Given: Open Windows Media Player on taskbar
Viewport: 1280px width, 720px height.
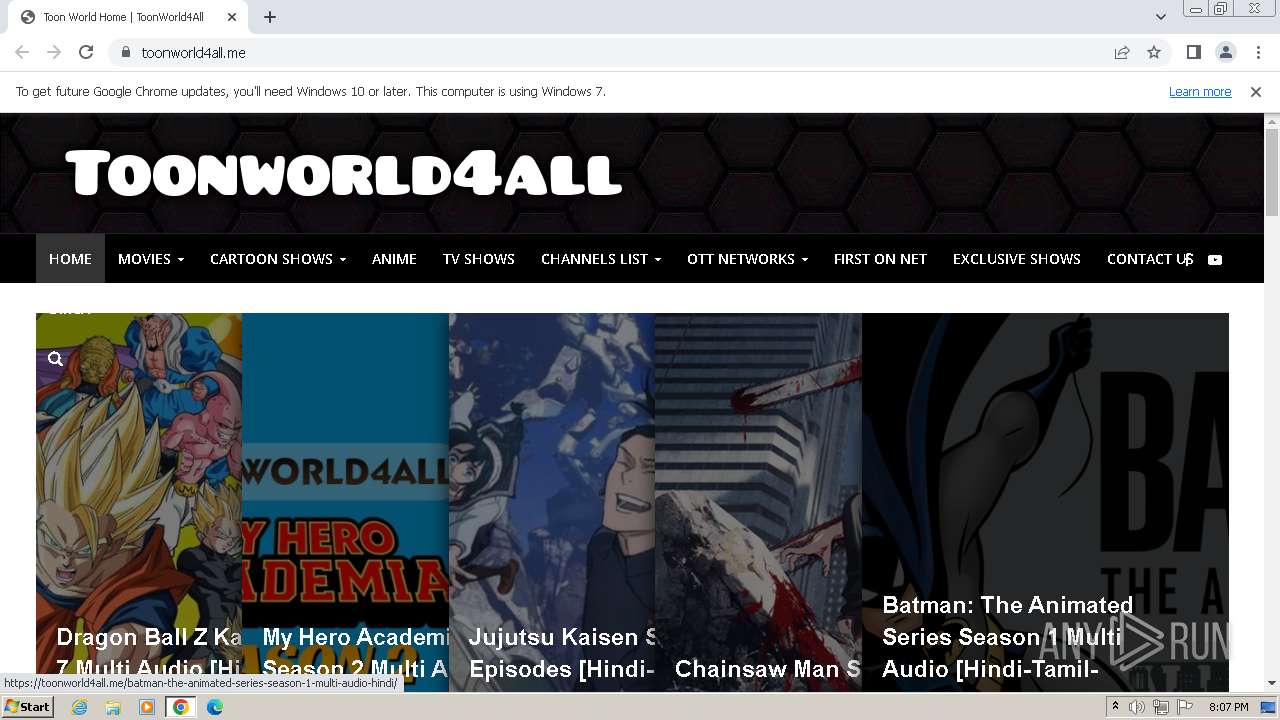Looking at the screenshot, I should pyautogui.click(x=147, y=707).
